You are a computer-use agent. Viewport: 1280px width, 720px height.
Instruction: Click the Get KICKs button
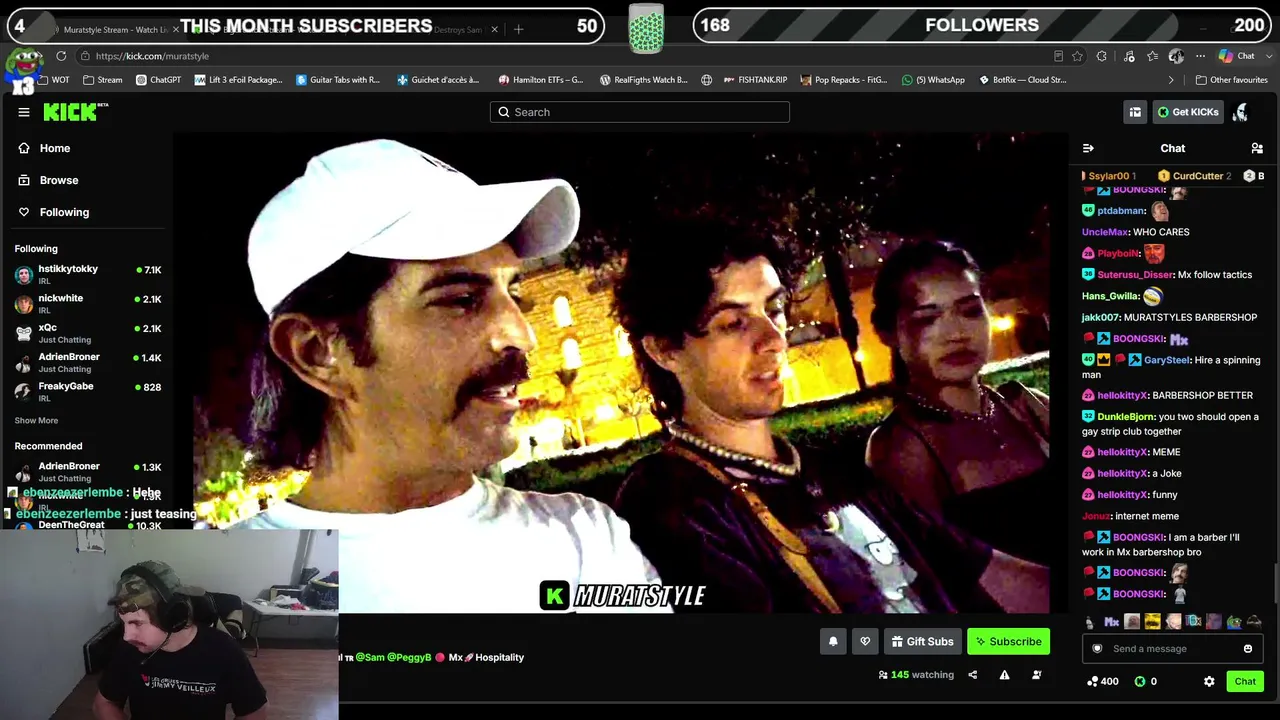(1188, 112)
